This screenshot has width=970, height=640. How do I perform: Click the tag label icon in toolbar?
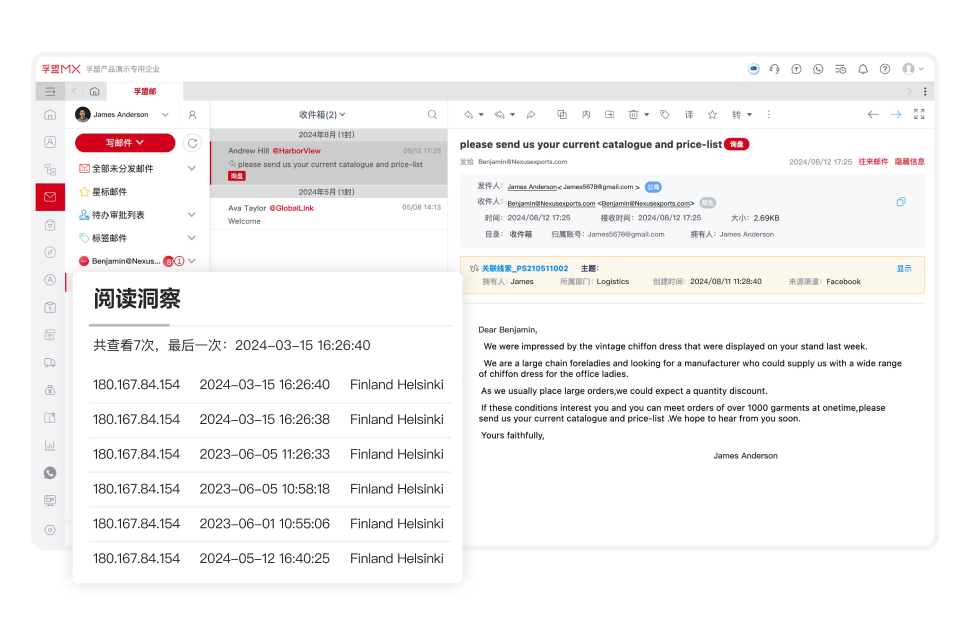[665, 115]
